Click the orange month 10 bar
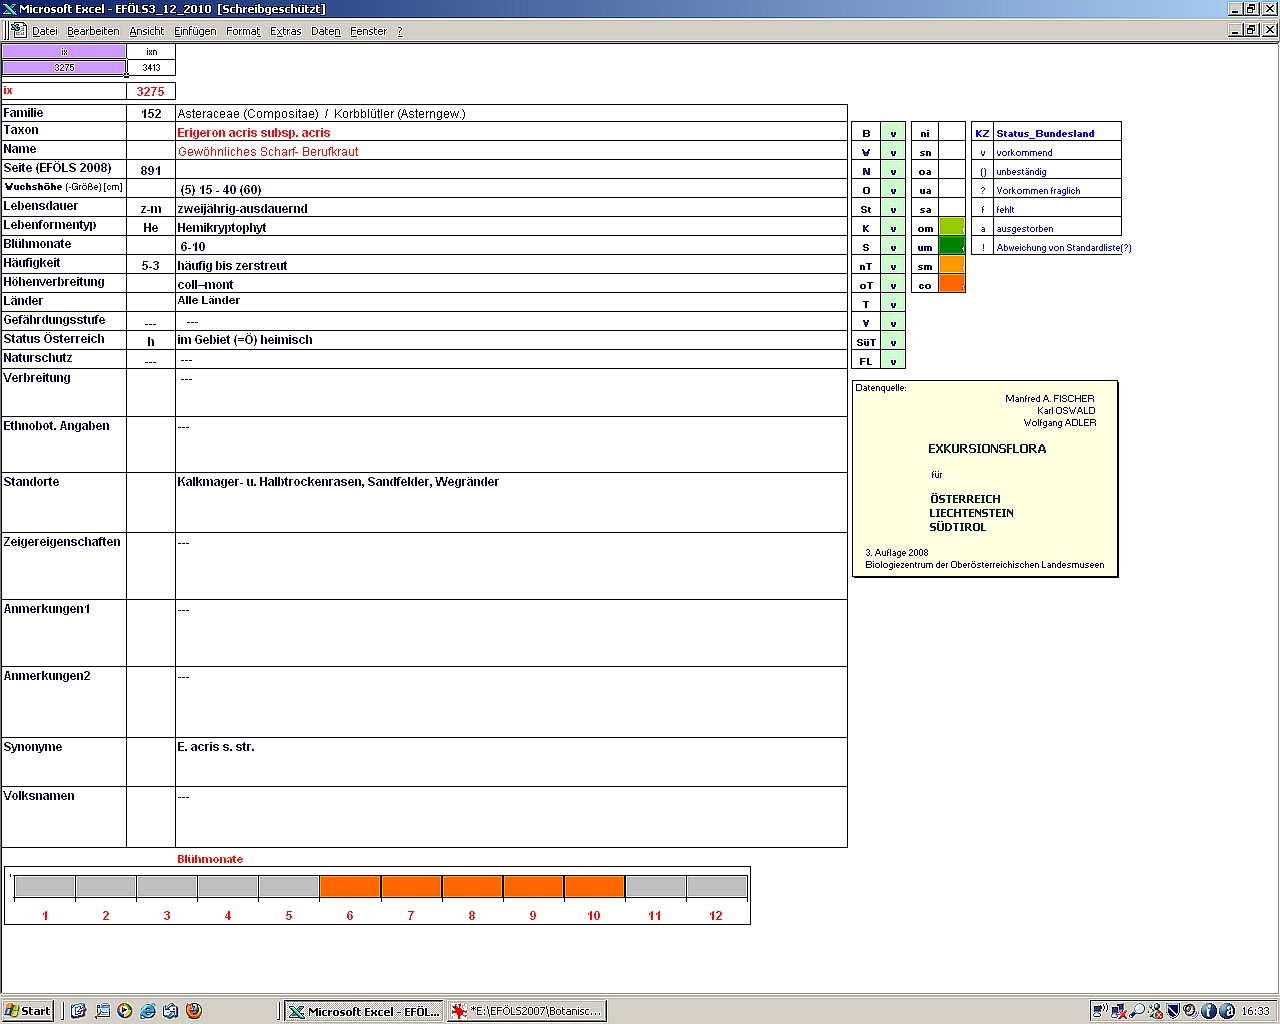 (594, 887)
